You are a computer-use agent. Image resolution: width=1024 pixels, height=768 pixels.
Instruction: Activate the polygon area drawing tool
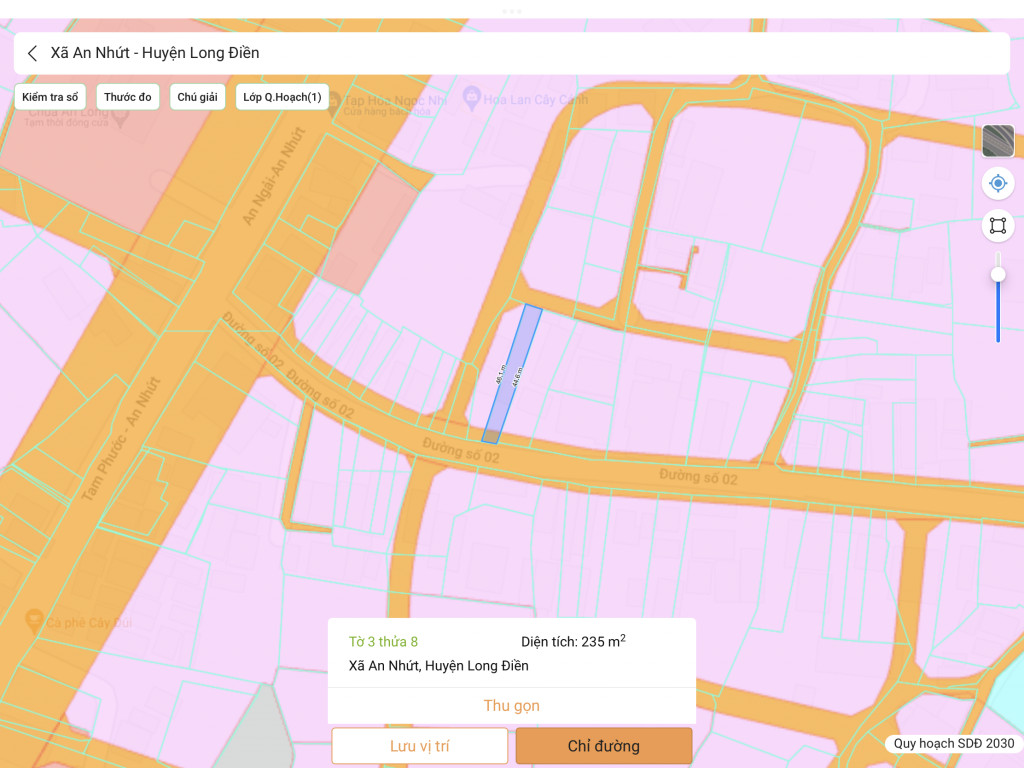pyautogui.click(x=998, y=225)
